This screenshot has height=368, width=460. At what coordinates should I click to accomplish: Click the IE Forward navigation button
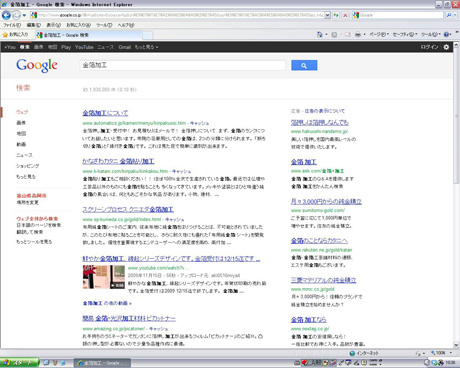tap(16, 15)
